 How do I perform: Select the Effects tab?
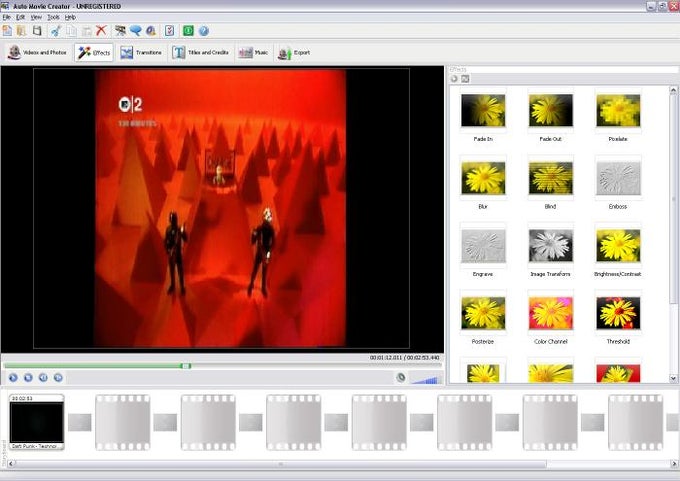[94, 52]
